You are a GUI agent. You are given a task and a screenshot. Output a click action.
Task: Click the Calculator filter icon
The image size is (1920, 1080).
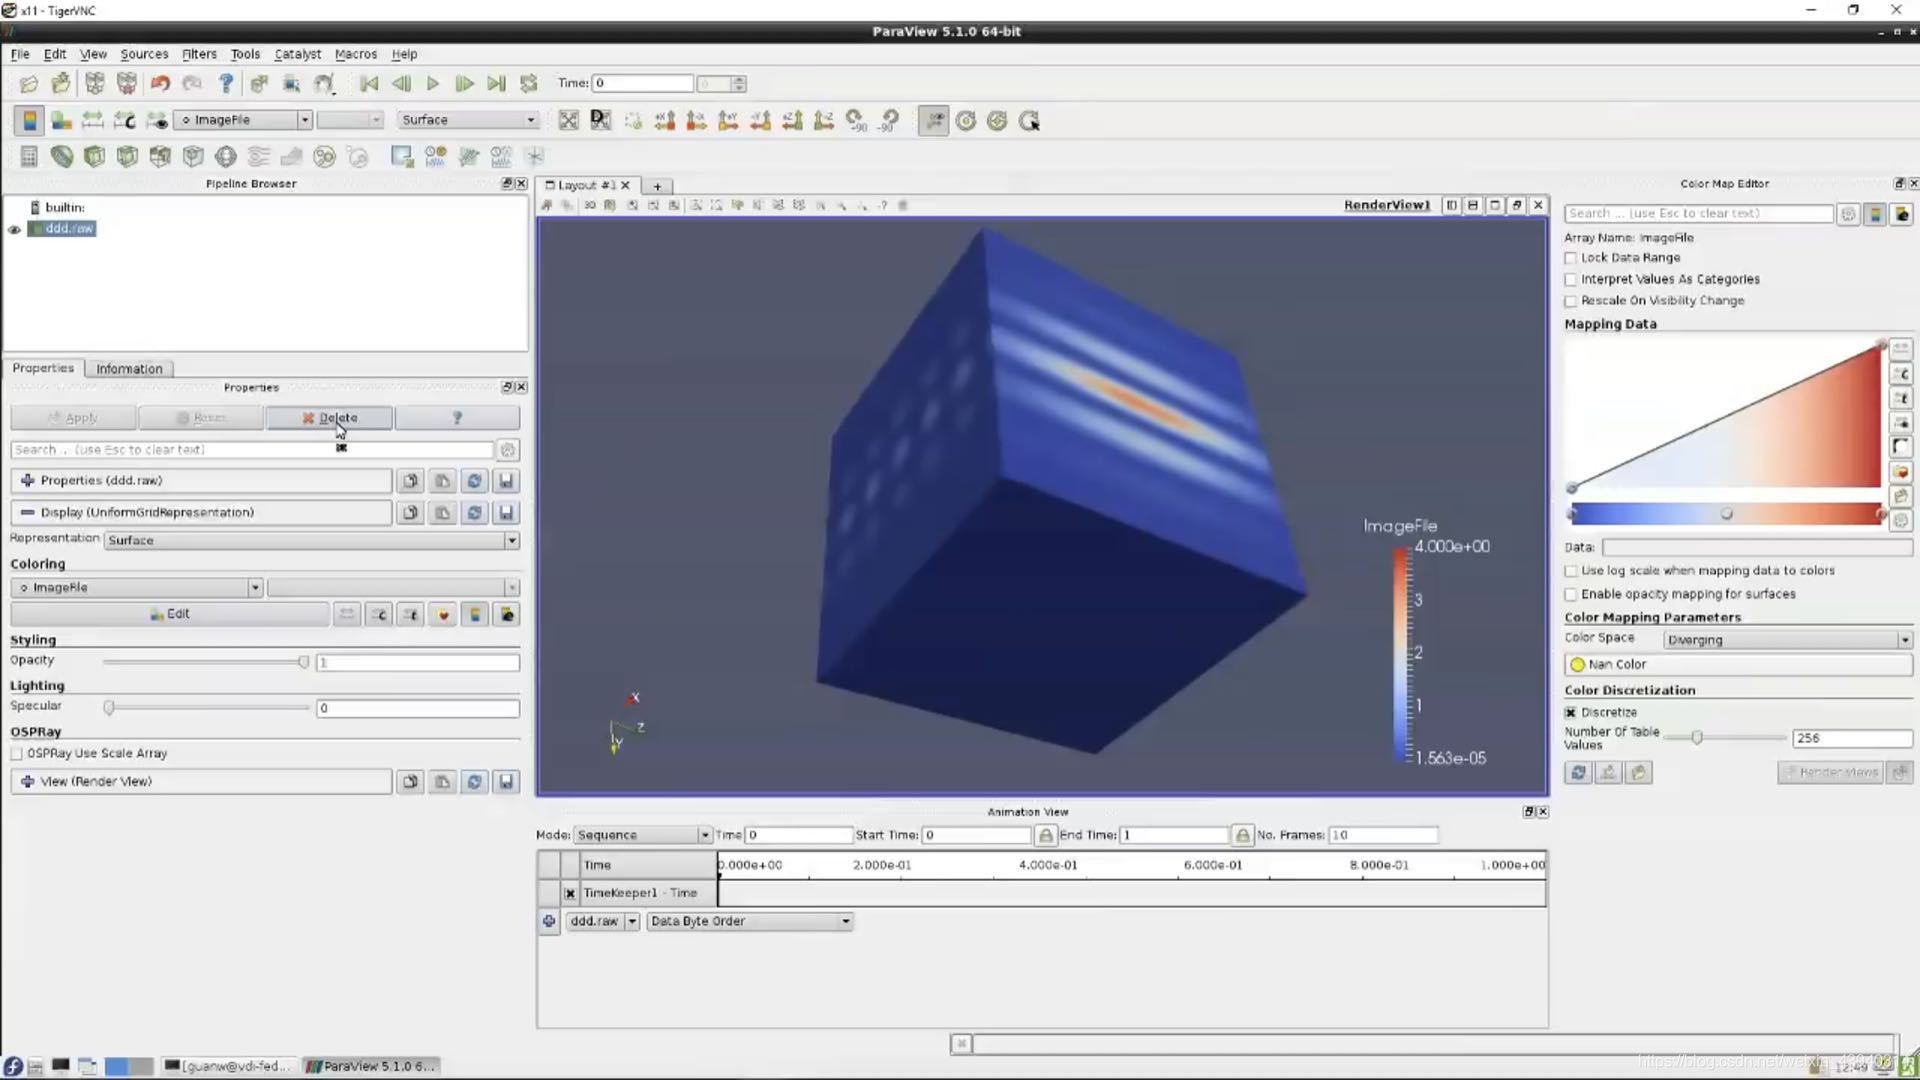click(x=29, y=157)
